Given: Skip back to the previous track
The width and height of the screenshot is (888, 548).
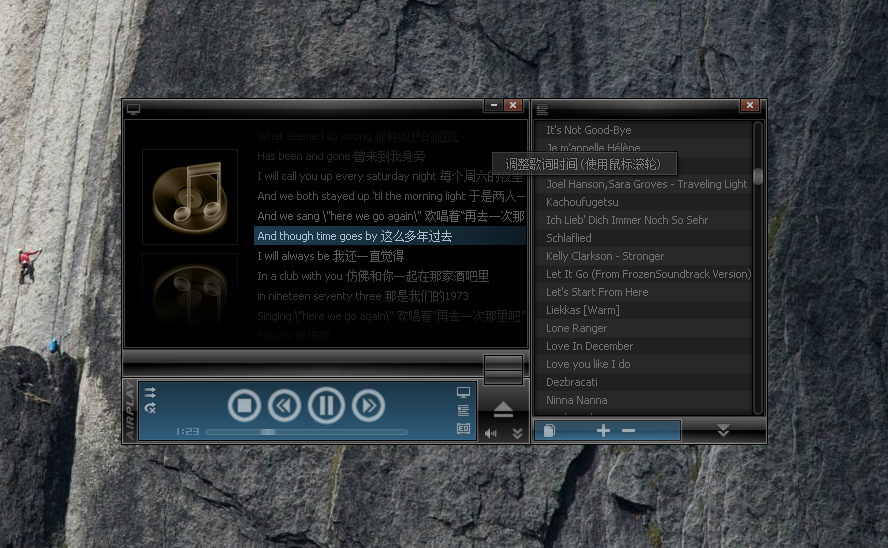Looking at the screenshot, I should (285, 405).
